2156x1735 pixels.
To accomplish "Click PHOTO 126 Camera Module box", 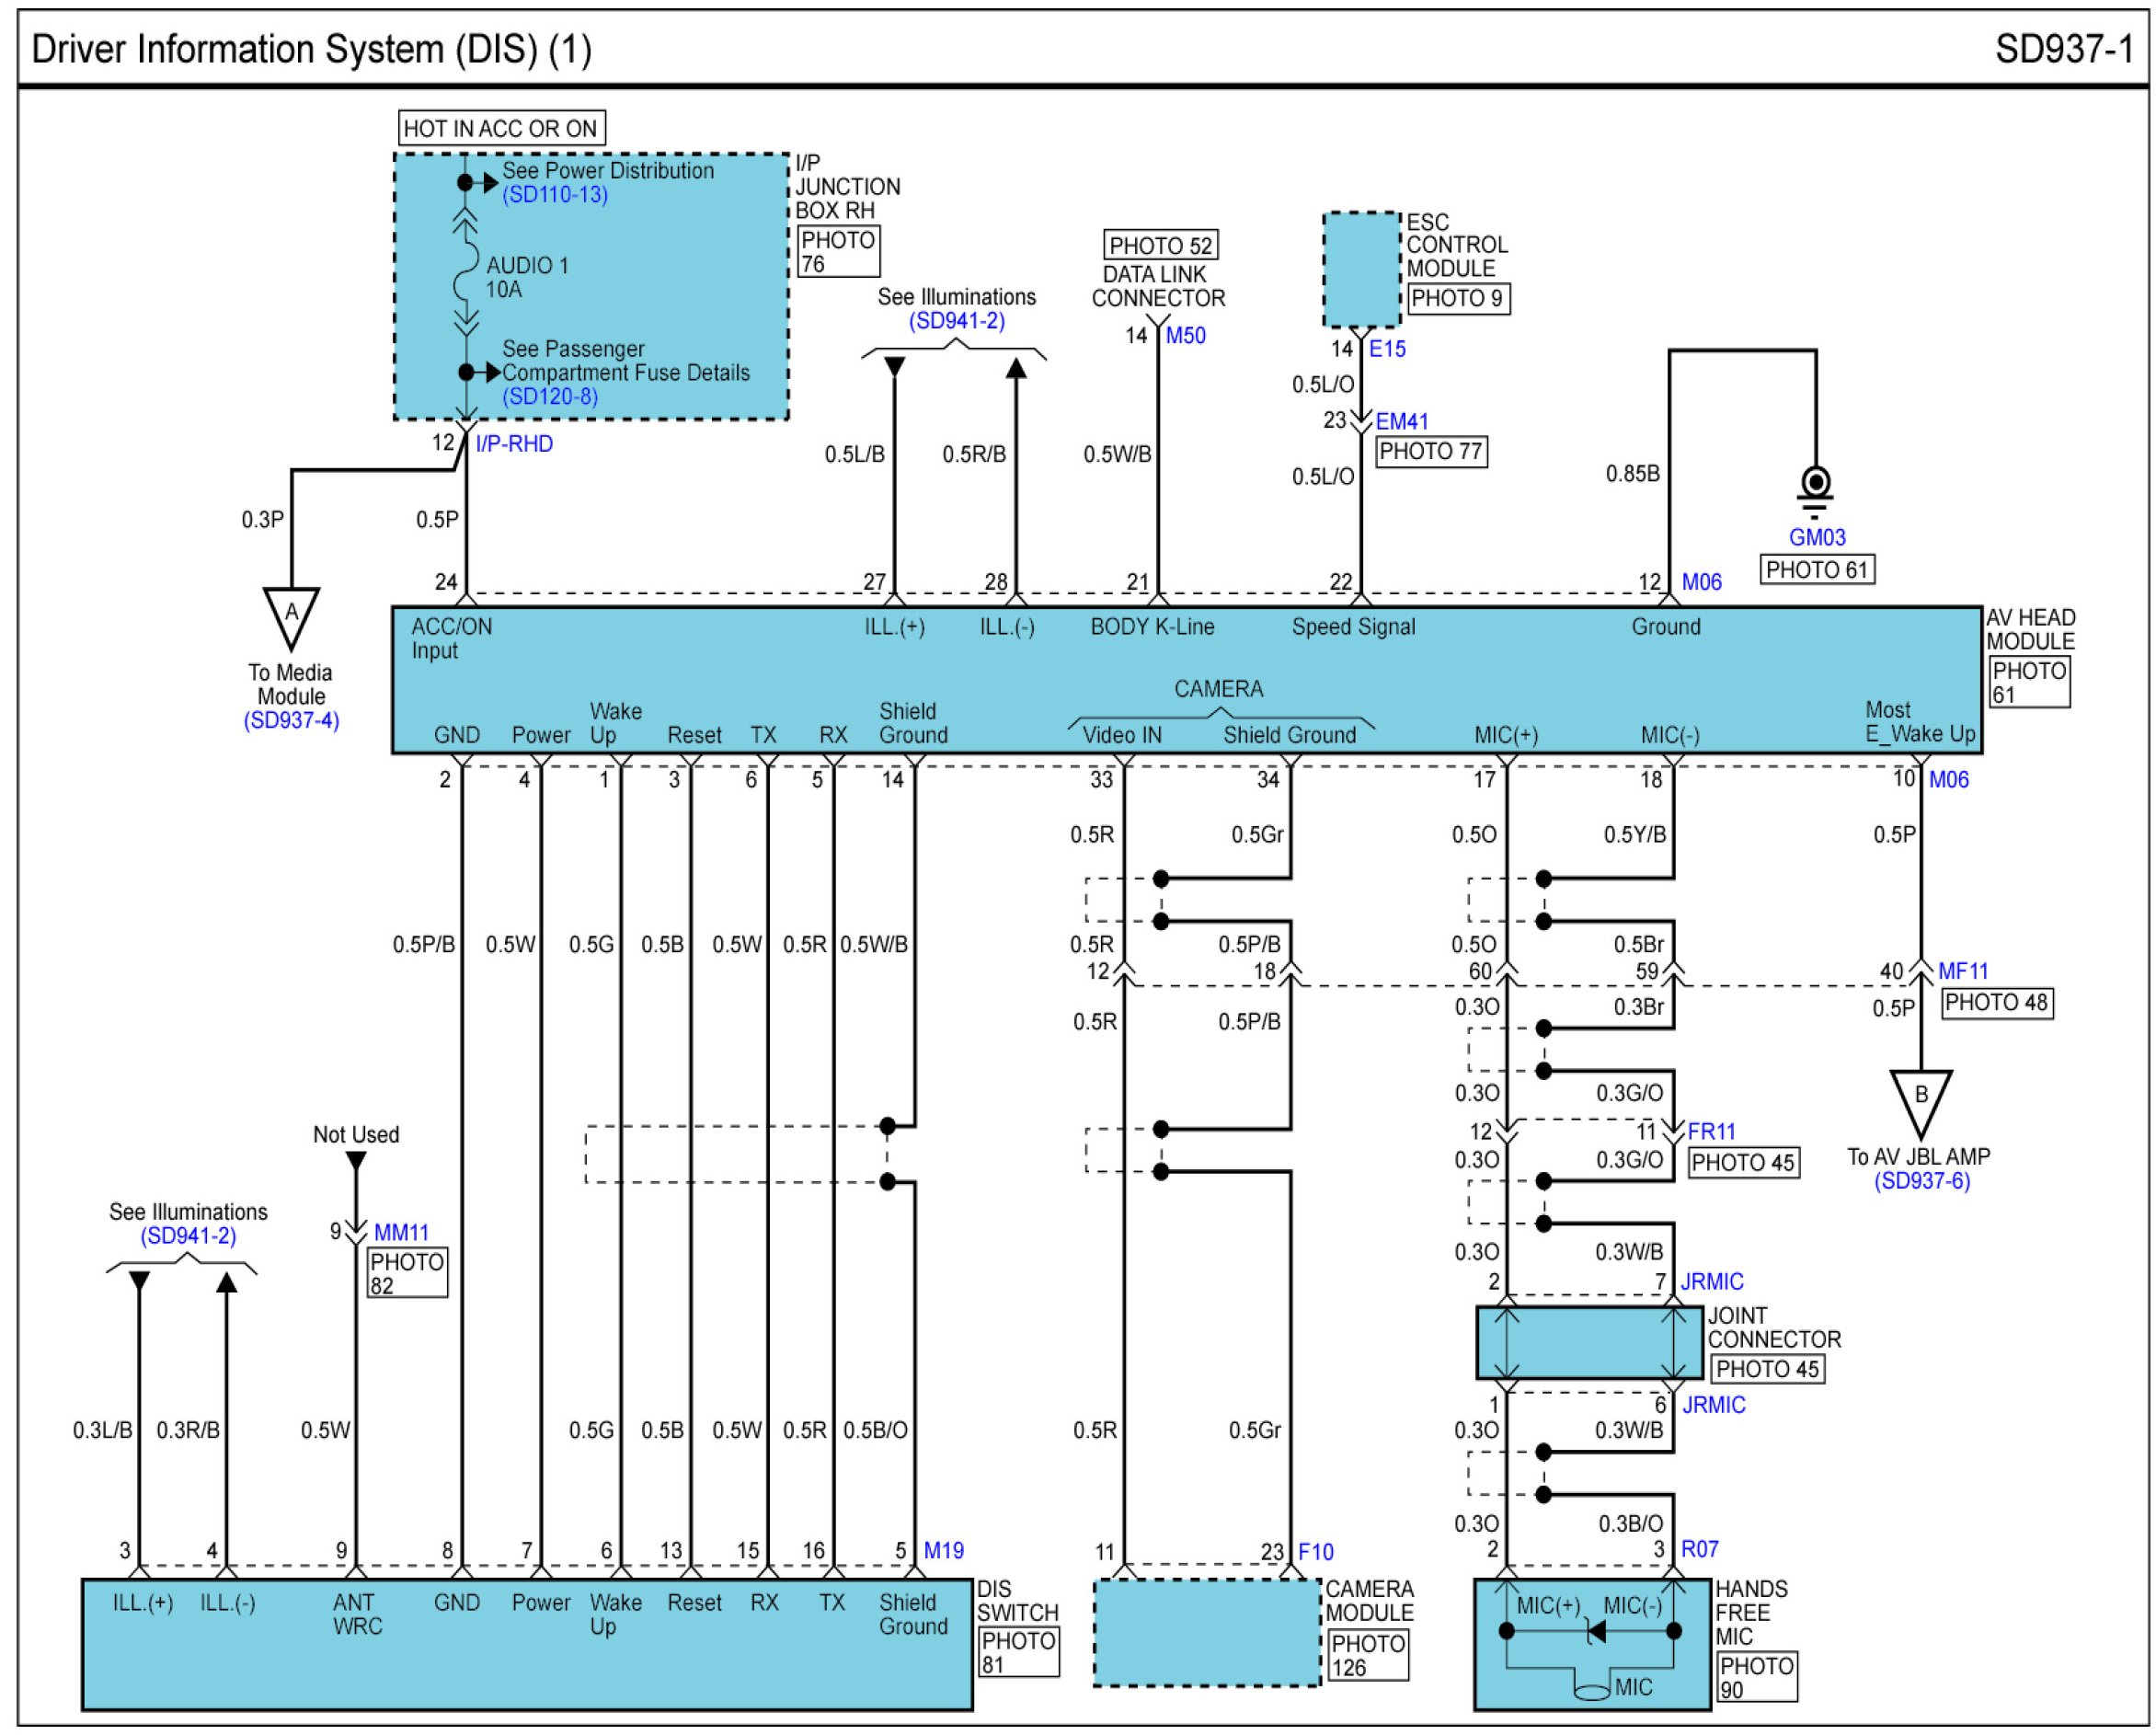I will (x=1367, y=1655).
